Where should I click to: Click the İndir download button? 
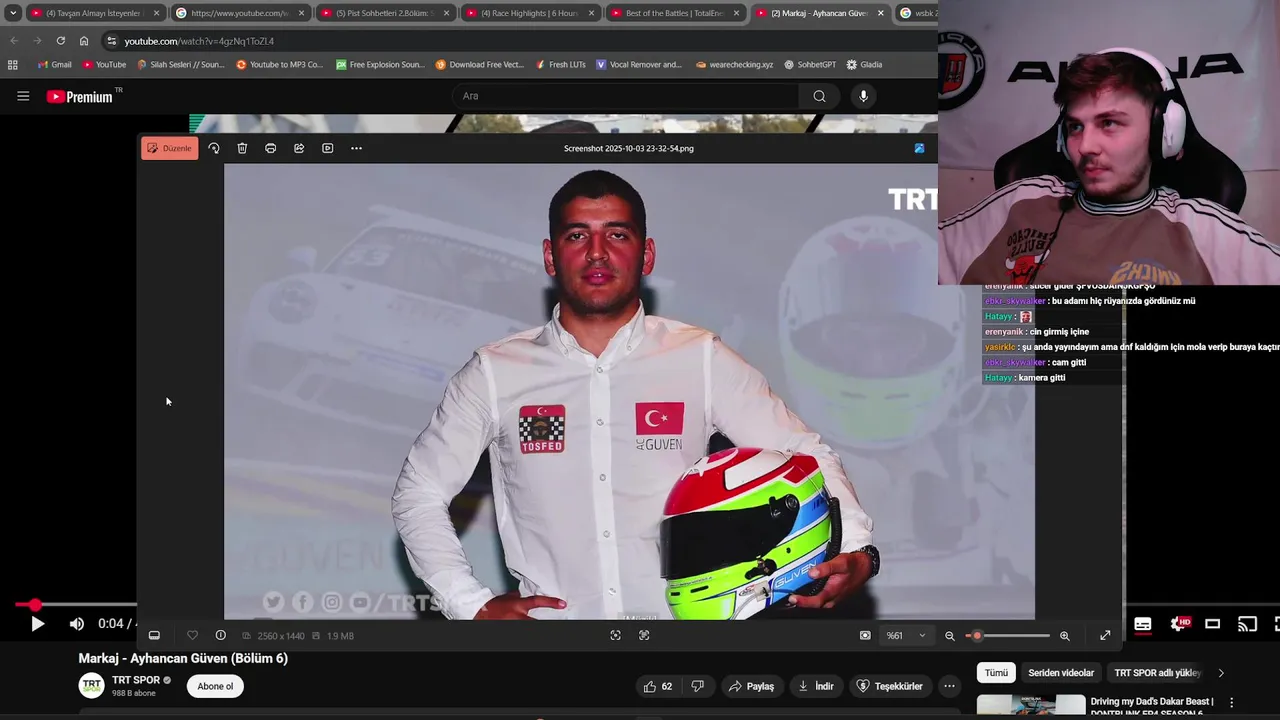pyautogui.click(x=816, y=686)
